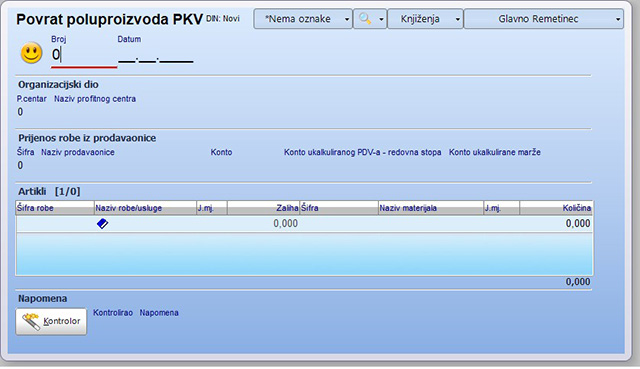Click the Naziv prodavaonice label

coord(78,152)
